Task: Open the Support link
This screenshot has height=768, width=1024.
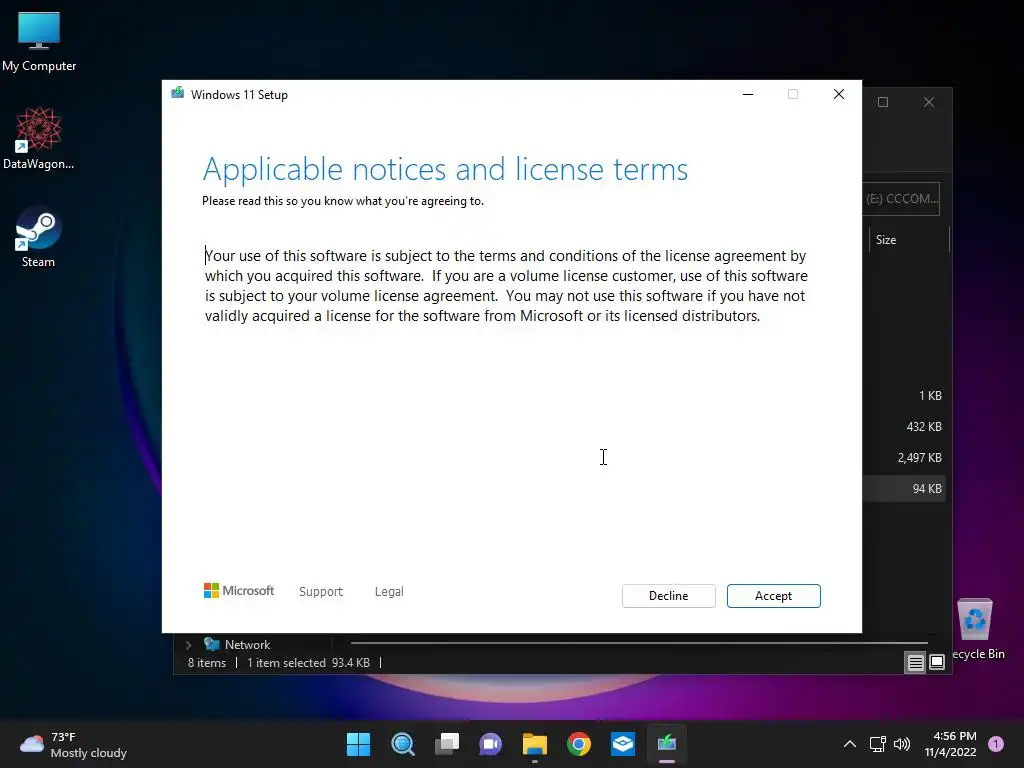Action: pyautogui.click(x=321, y=592)
